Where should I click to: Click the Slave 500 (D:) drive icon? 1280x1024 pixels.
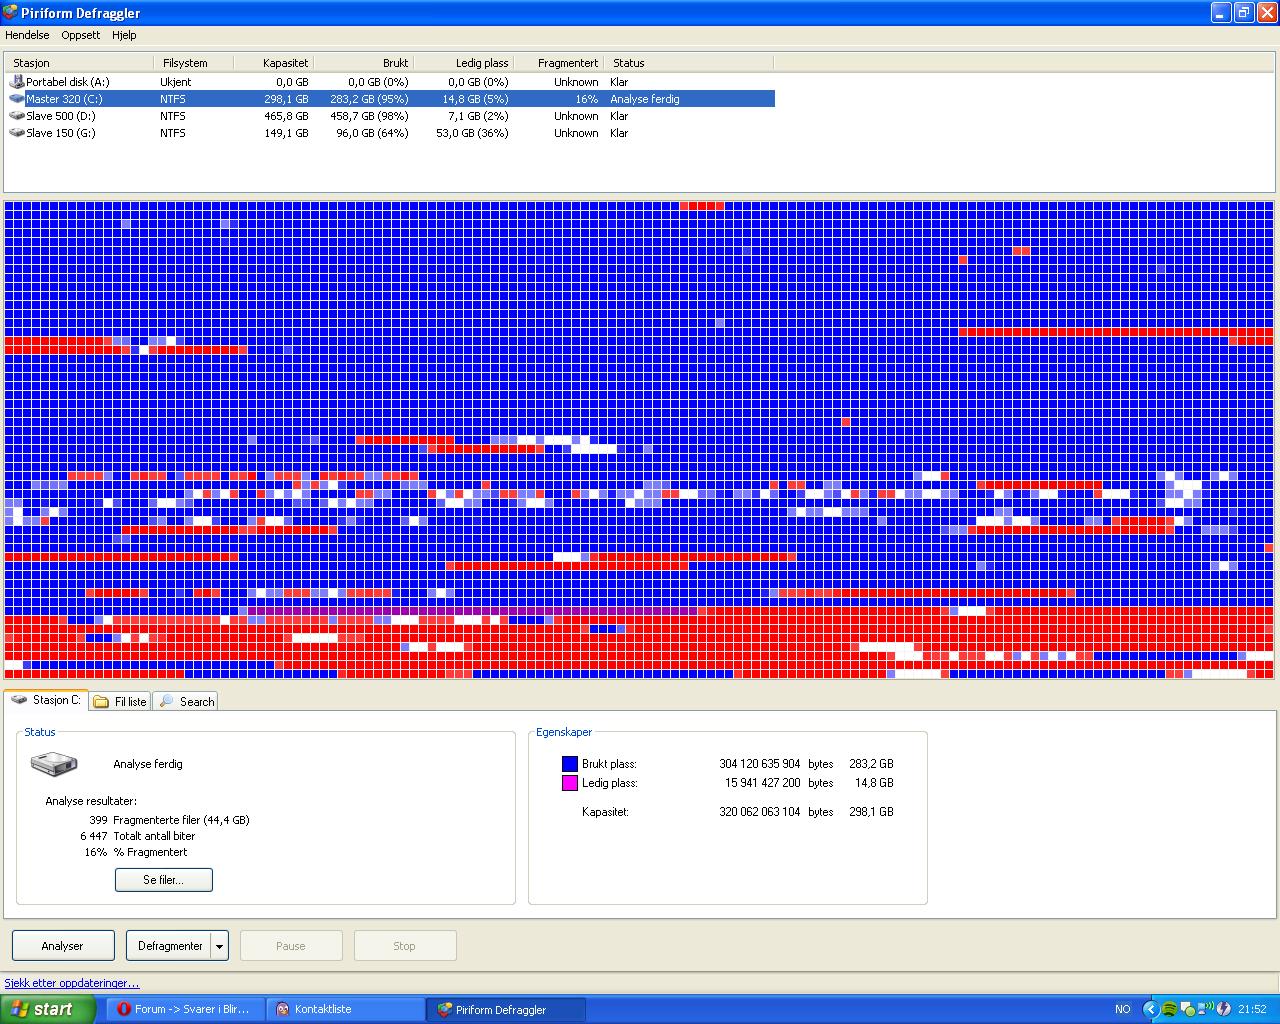[17, 116]
